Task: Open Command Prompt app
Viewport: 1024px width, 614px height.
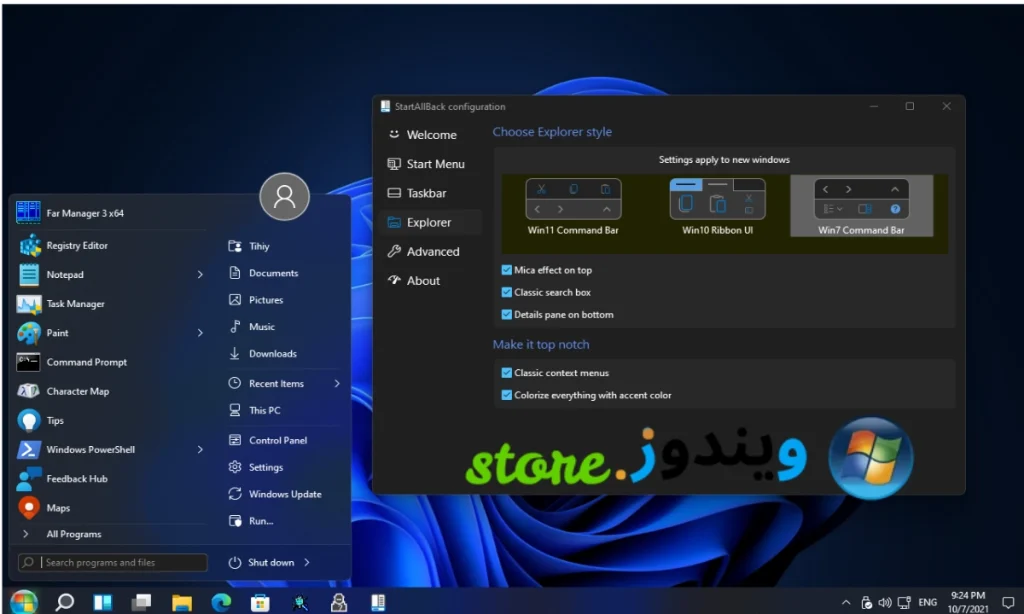Action: (86, 362)
